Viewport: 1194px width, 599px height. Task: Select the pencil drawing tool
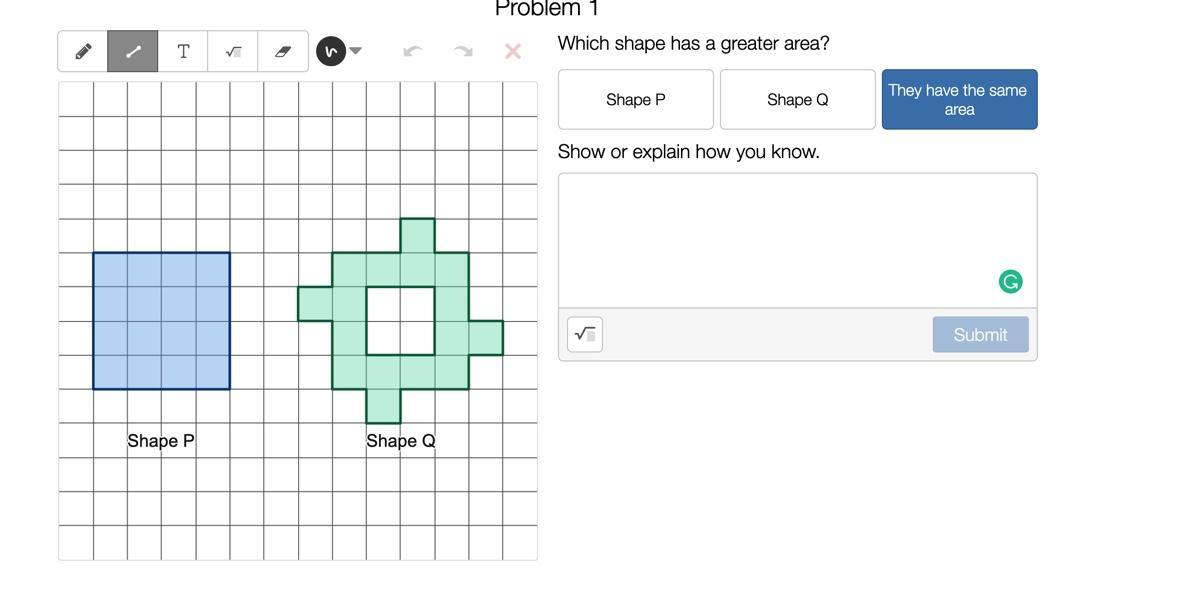tap(83, 51)
